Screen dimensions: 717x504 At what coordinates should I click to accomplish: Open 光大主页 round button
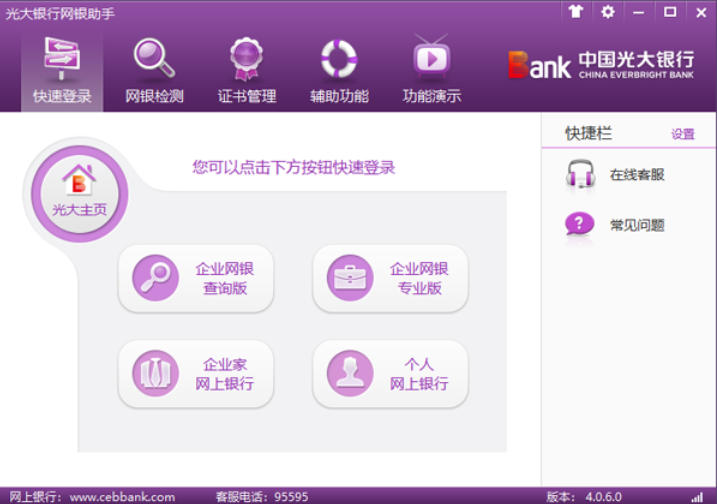pyautogui.click(x=80, y=193)
